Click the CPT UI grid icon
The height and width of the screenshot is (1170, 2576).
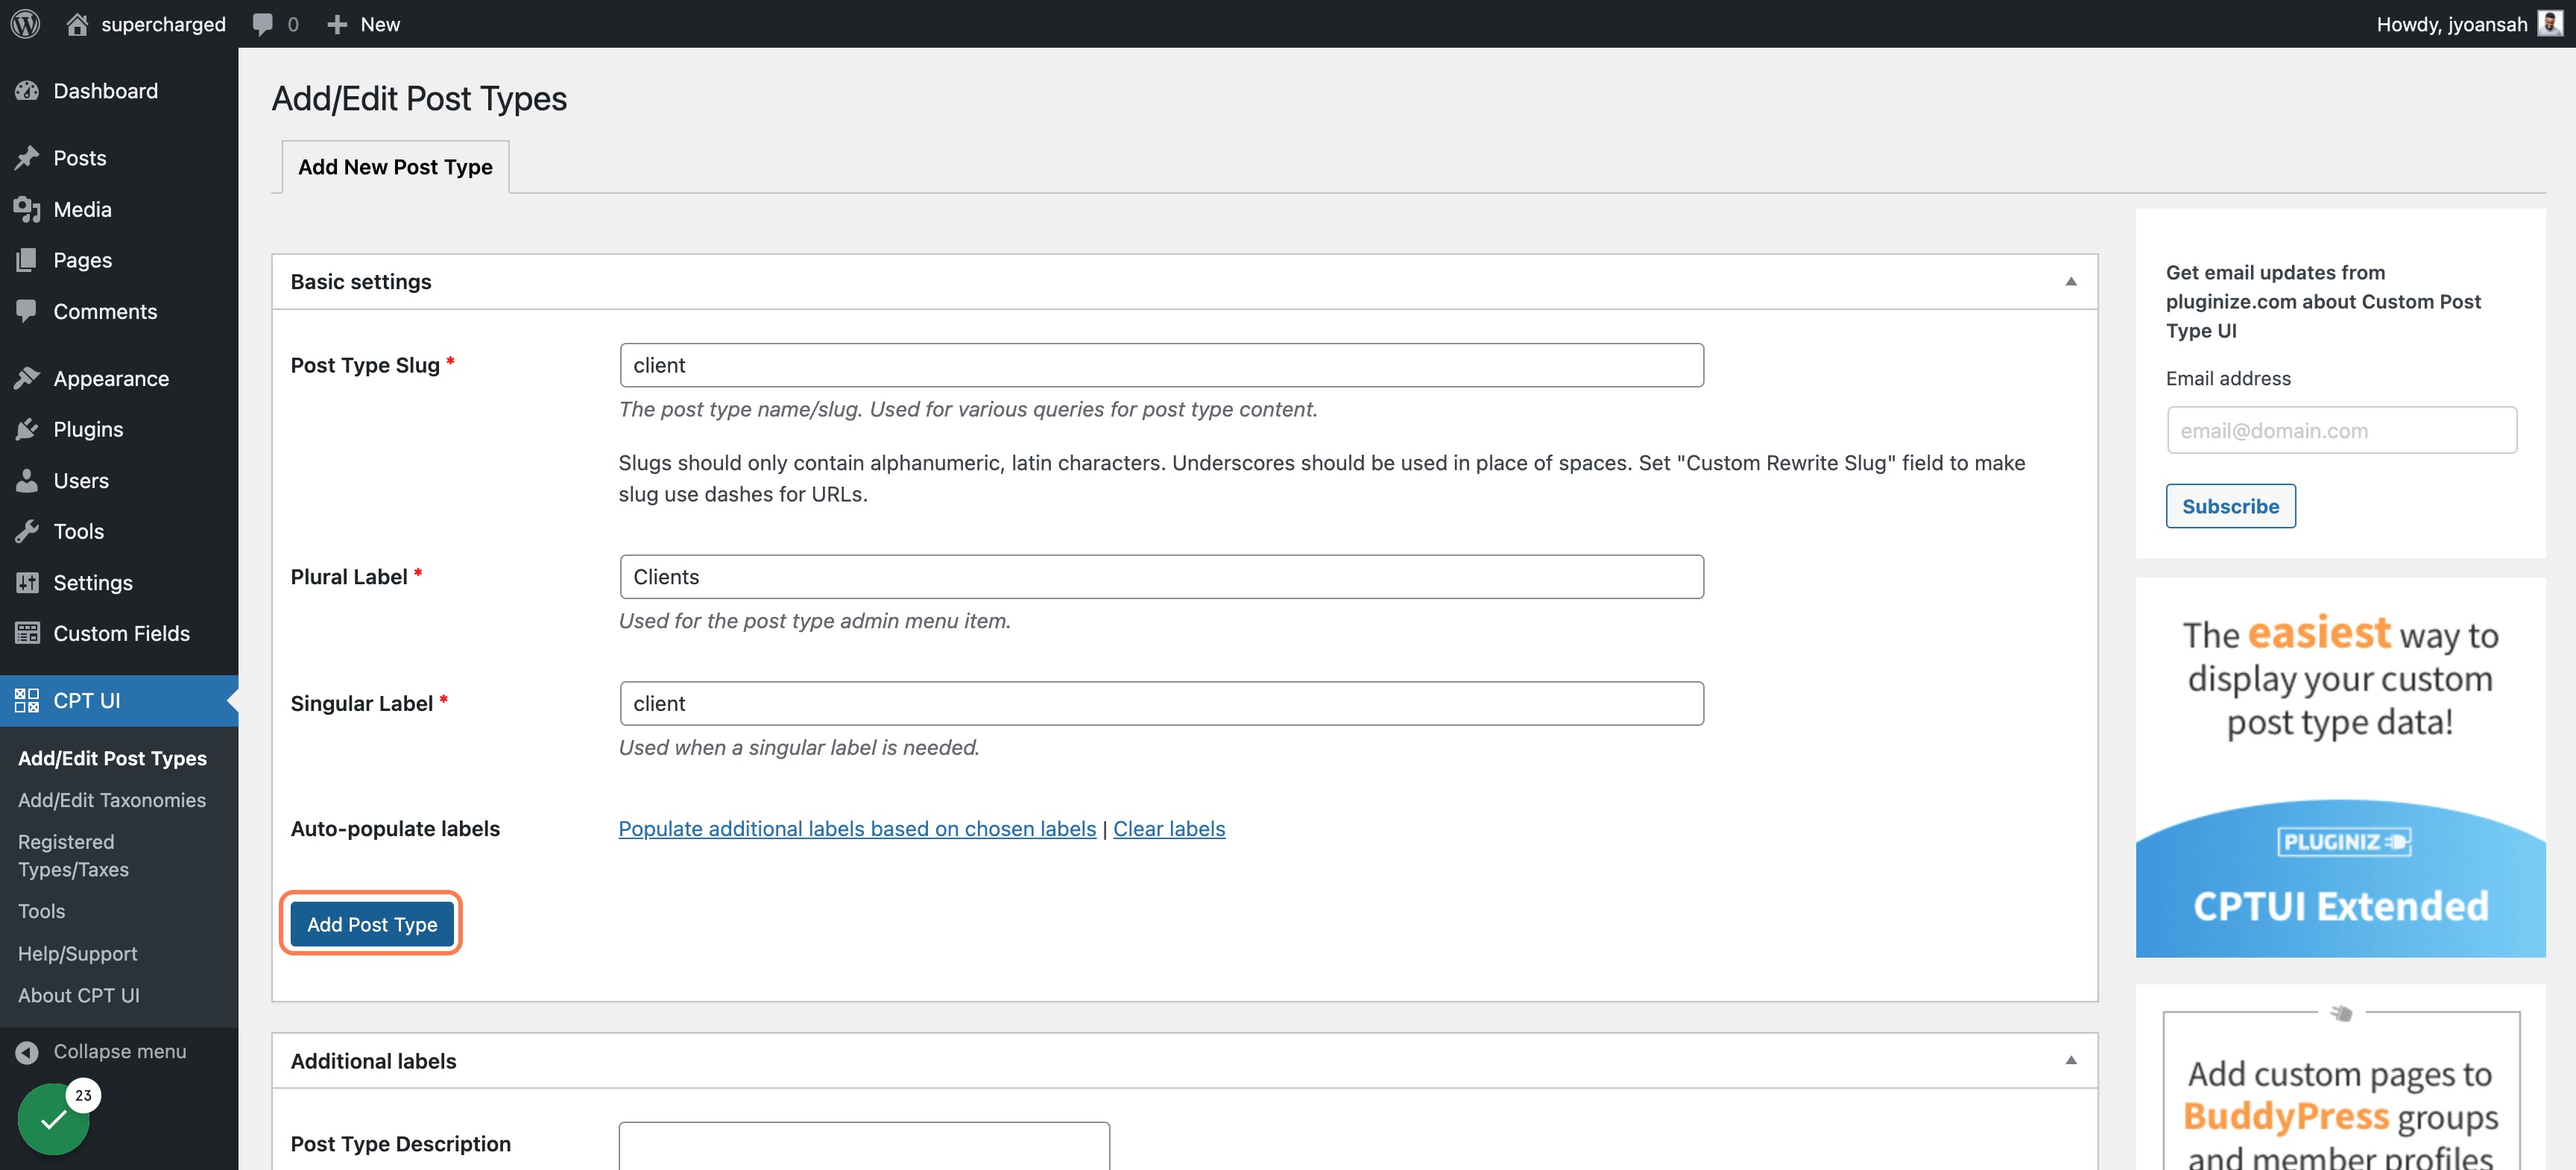[x=27, y=700]
